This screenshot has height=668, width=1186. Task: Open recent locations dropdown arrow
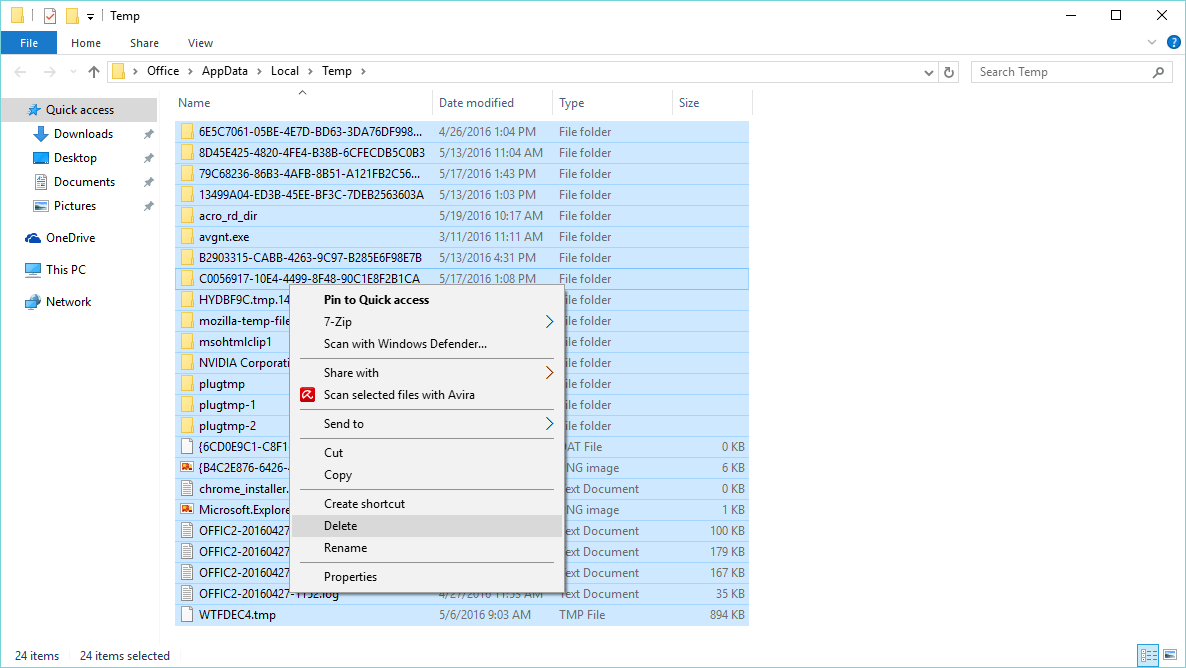click(73, 72)
